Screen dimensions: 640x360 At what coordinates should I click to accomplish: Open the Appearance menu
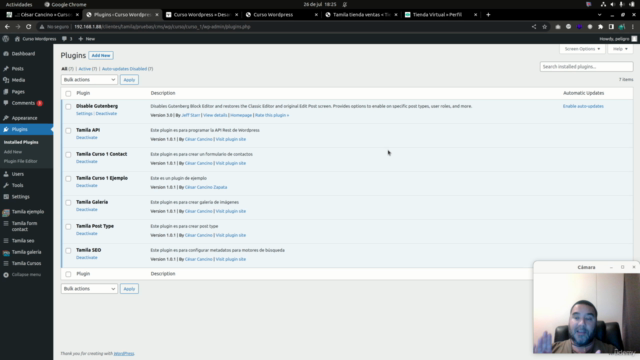(x=24, y=118)
